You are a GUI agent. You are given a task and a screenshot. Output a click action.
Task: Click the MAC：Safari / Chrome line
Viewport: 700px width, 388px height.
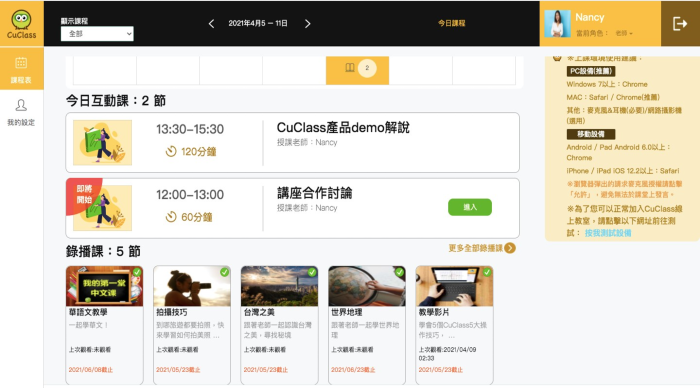click(x=612, y=97)
